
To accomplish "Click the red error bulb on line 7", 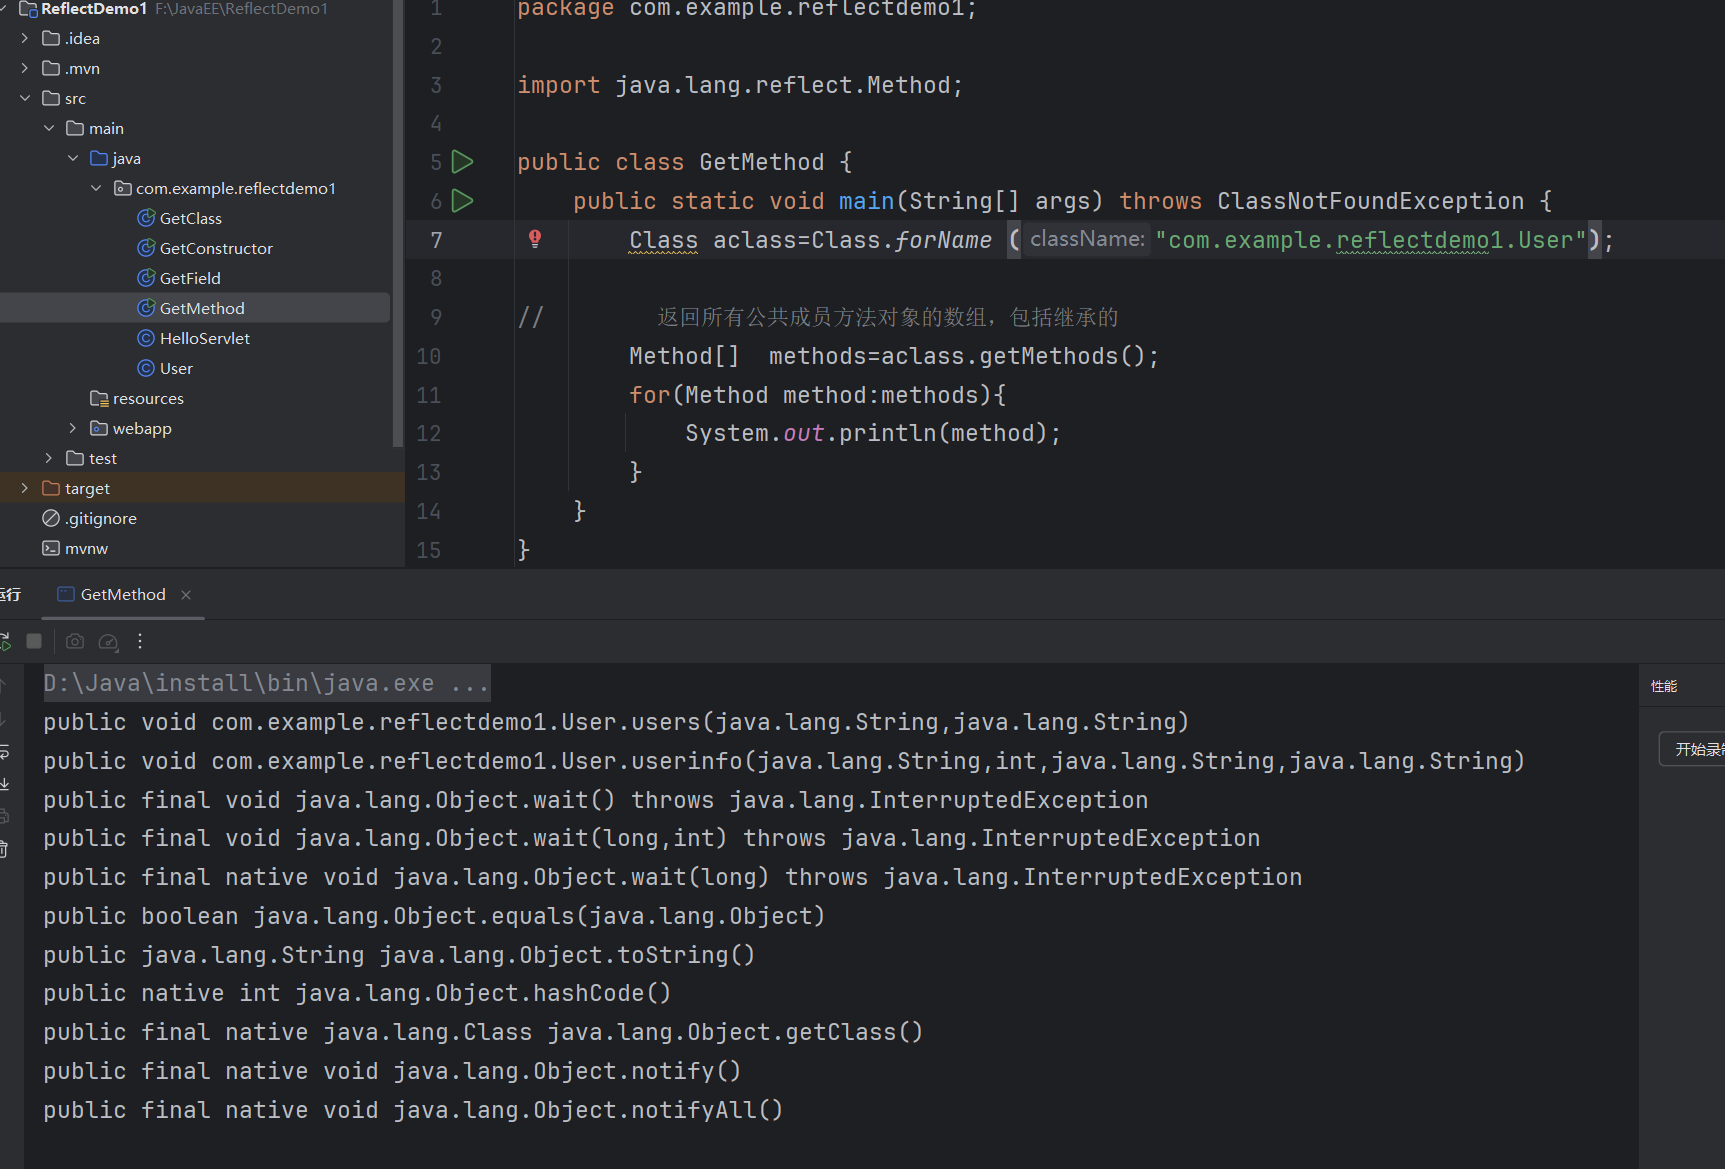I will coord(535,238).
